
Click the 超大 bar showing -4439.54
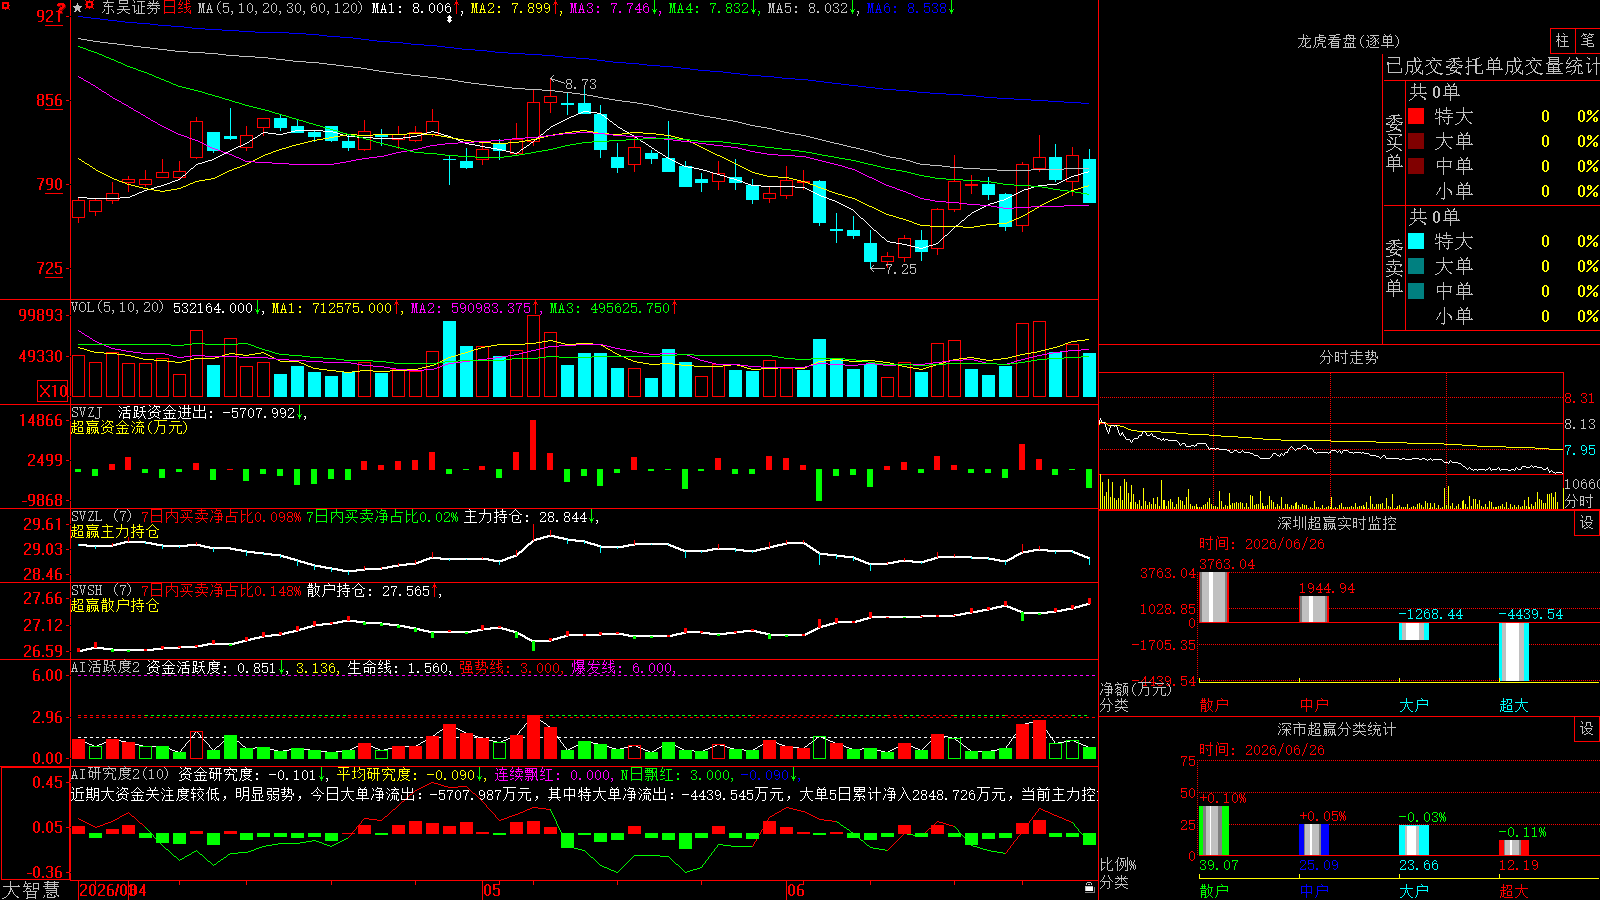[x=1514, y=652]
